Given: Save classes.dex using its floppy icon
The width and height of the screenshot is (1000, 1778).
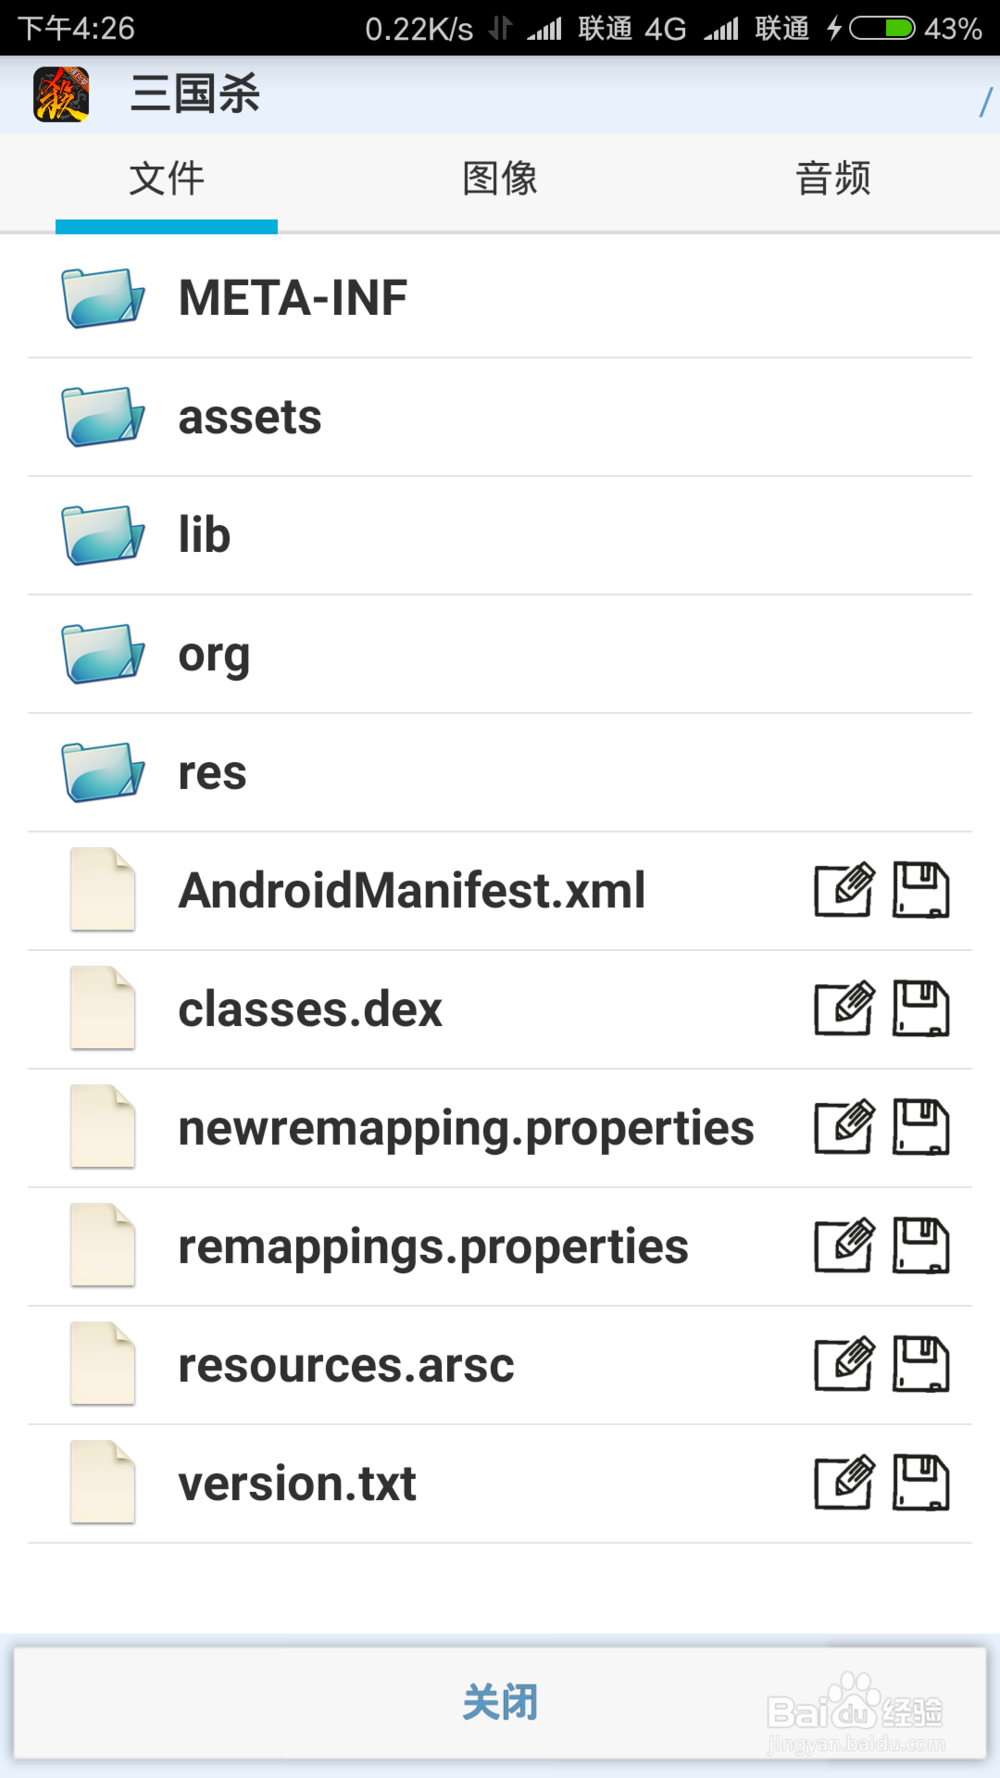Looking at the screenshot, I should click(921, 1009).
